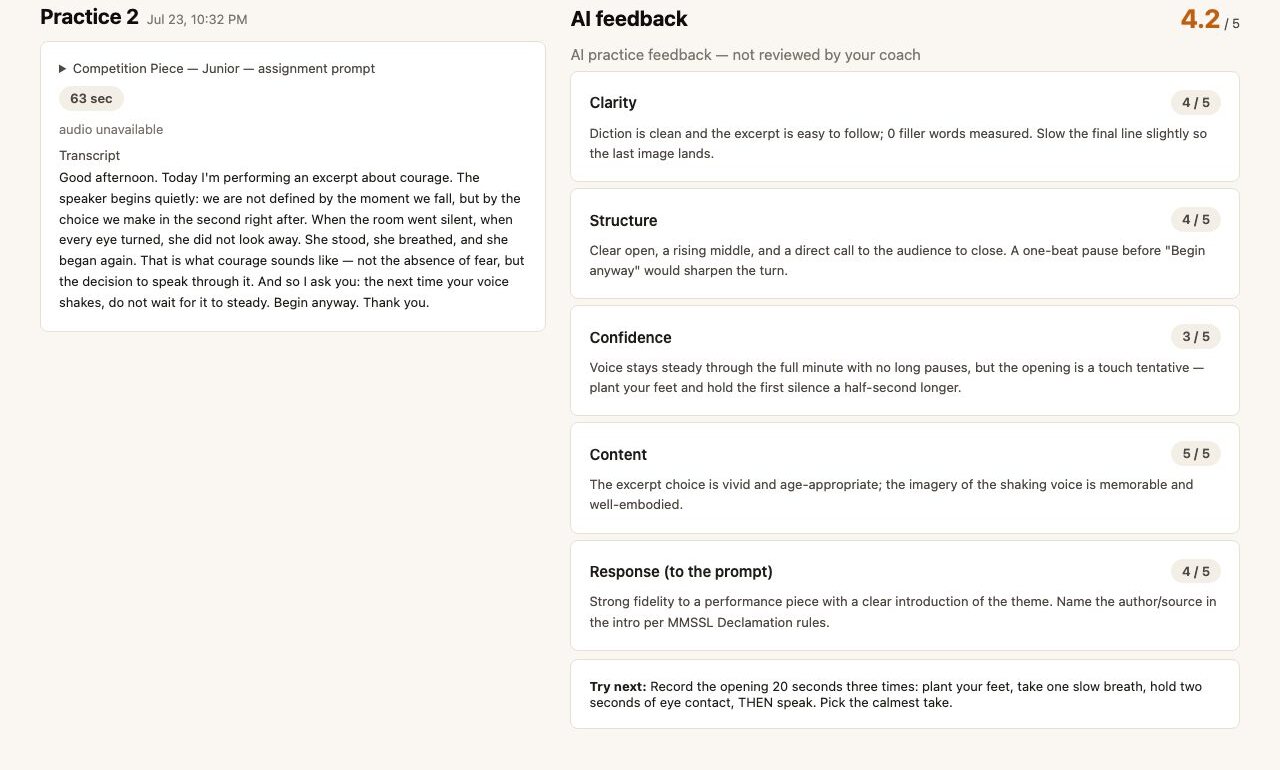
Task: Select the Confidence feedback heading
Action: click(630, 338)
